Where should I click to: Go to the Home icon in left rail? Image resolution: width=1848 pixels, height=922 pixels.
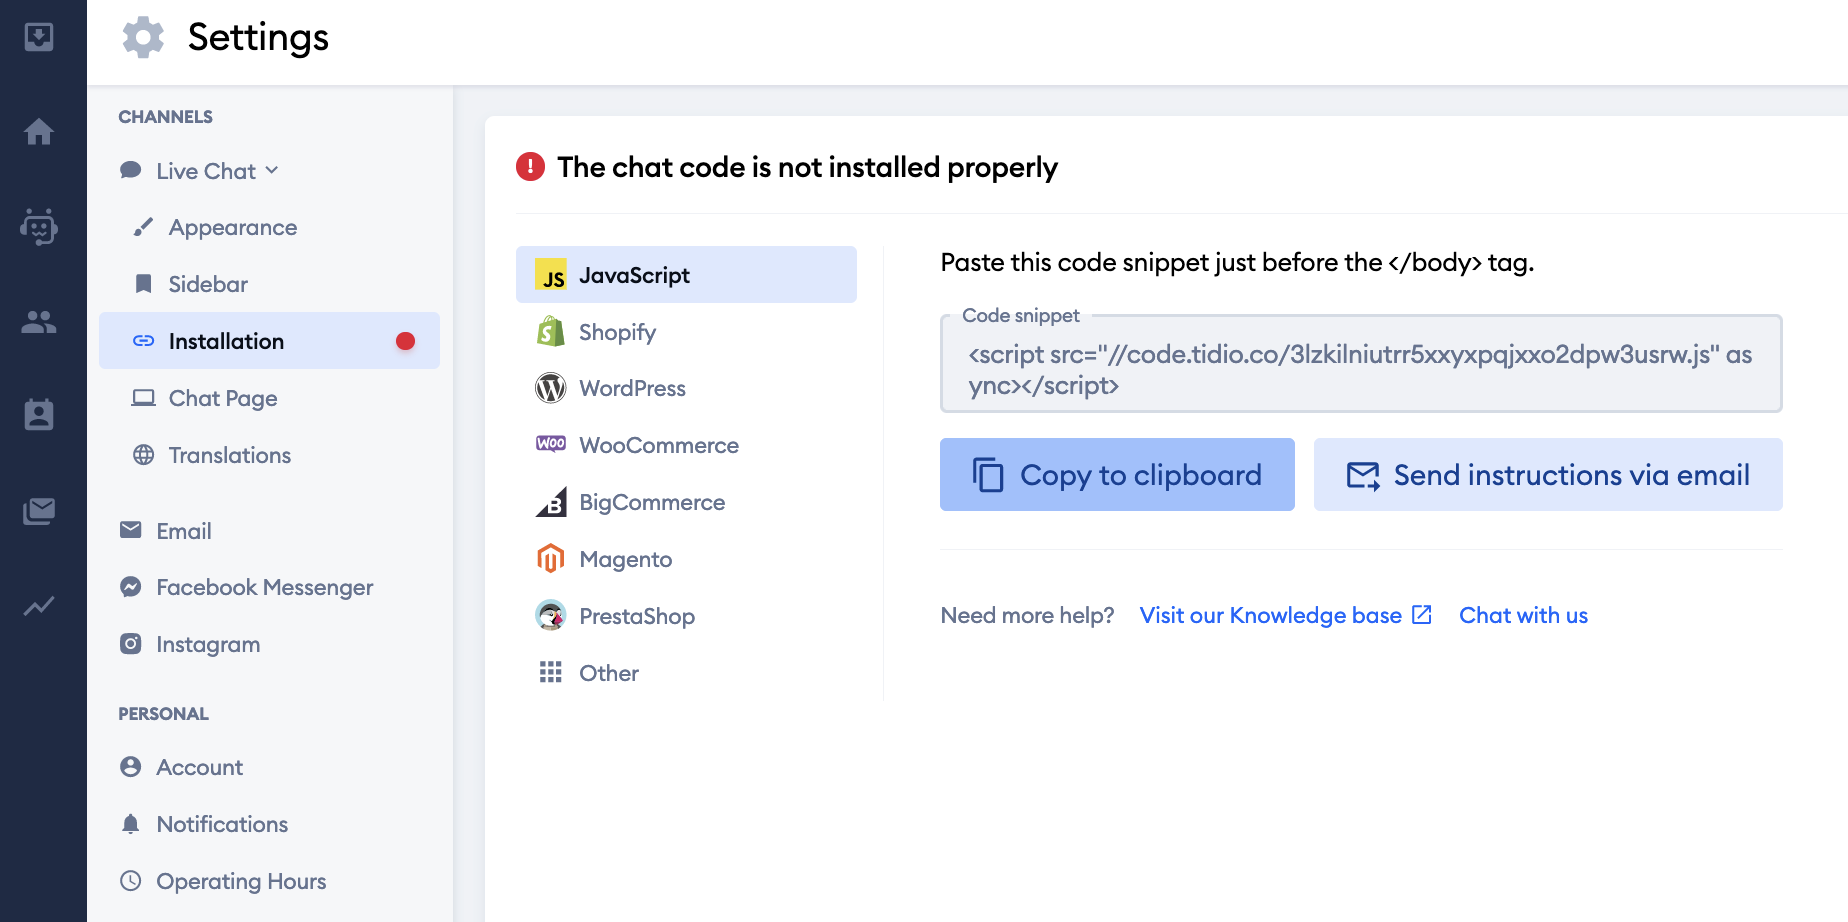point(39,132)
